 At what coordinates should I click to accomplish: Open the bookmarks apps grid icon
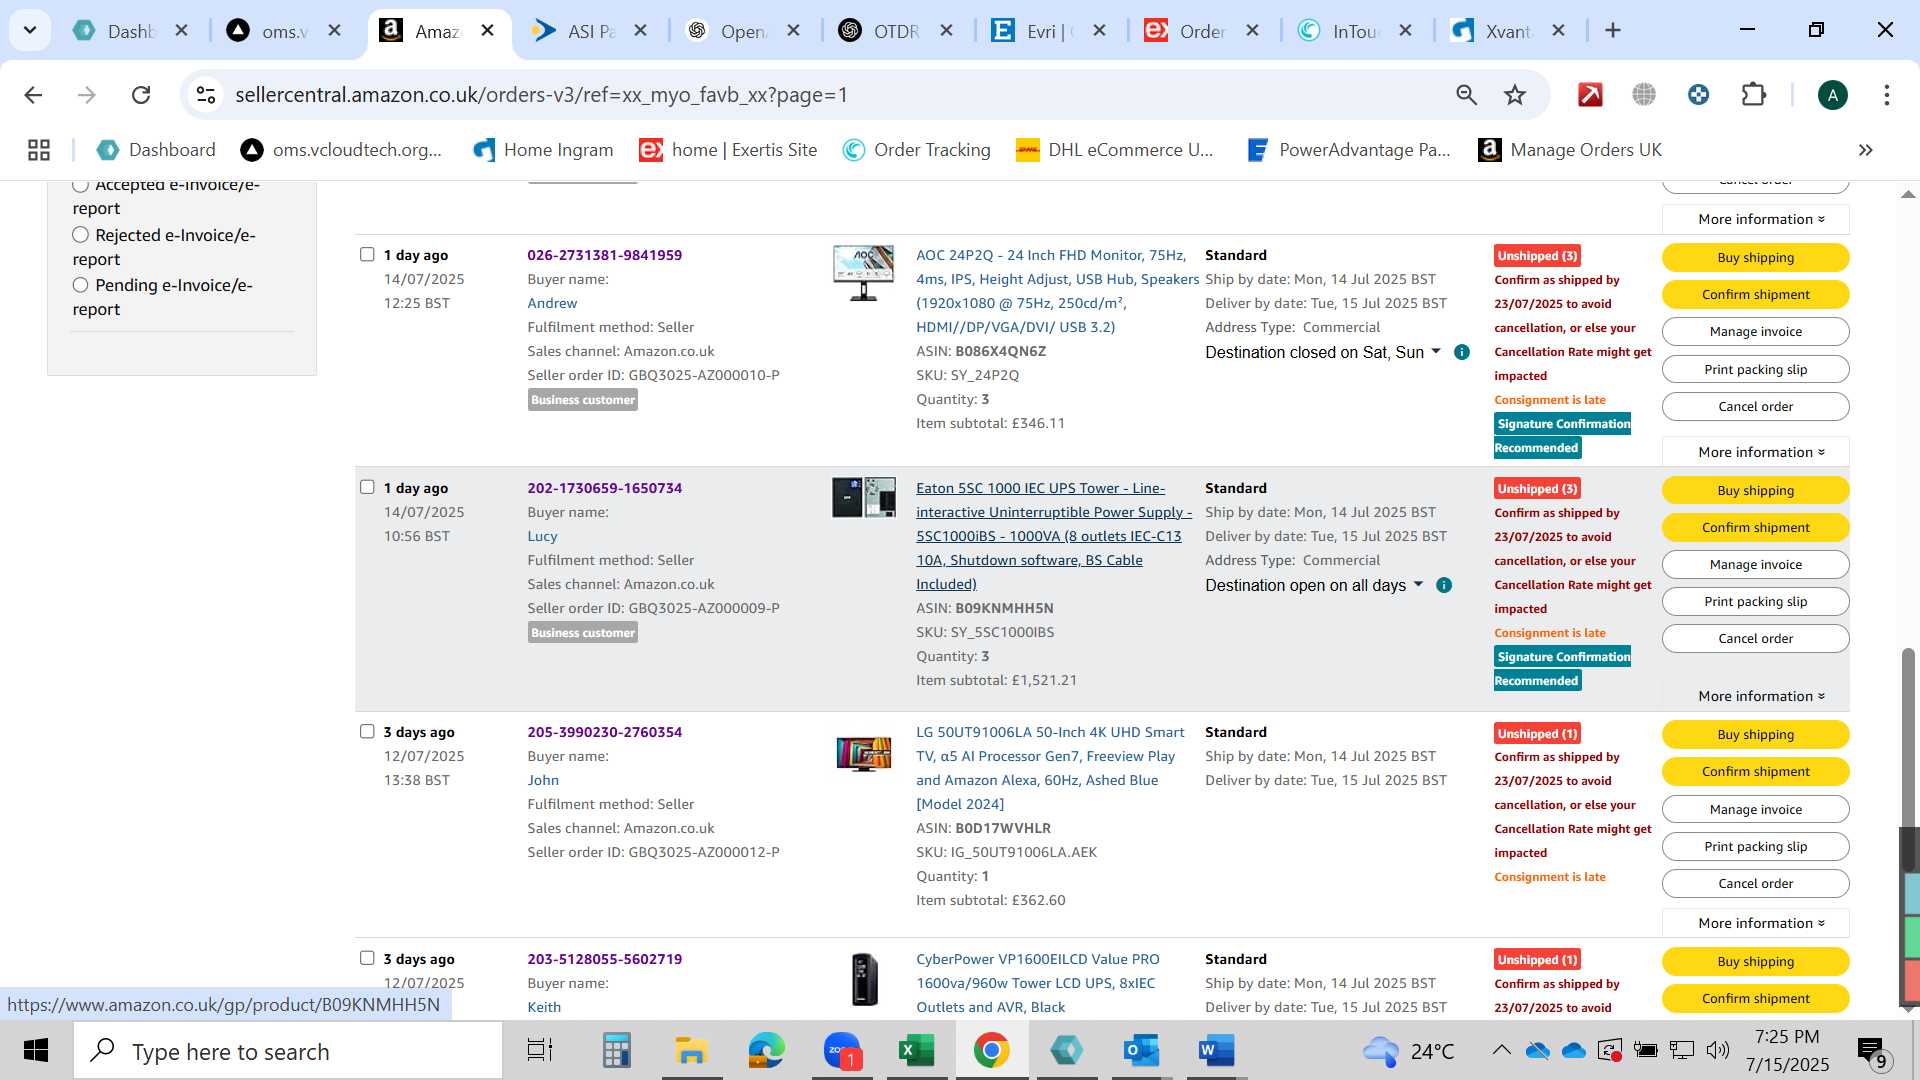tap(39, 150)
